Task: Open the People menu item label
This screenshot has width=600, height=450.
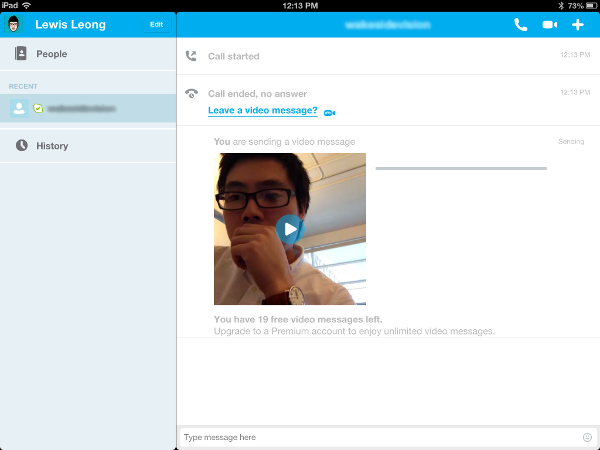Action: 52,54
